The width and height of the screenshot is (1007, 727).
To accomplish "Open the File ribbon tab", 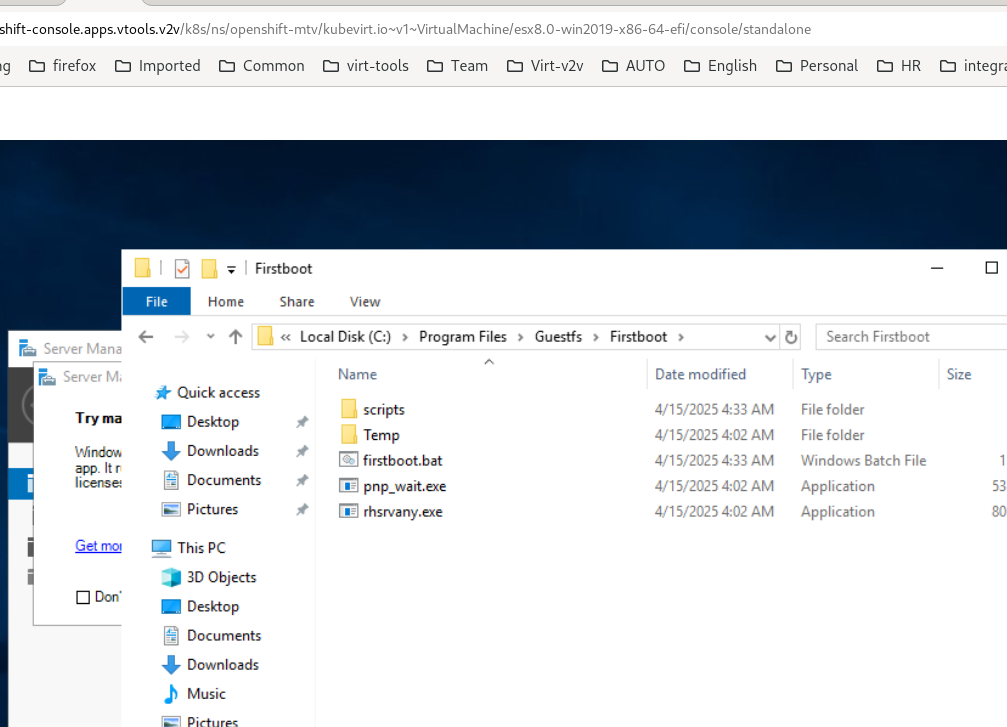I will (156, 301).
